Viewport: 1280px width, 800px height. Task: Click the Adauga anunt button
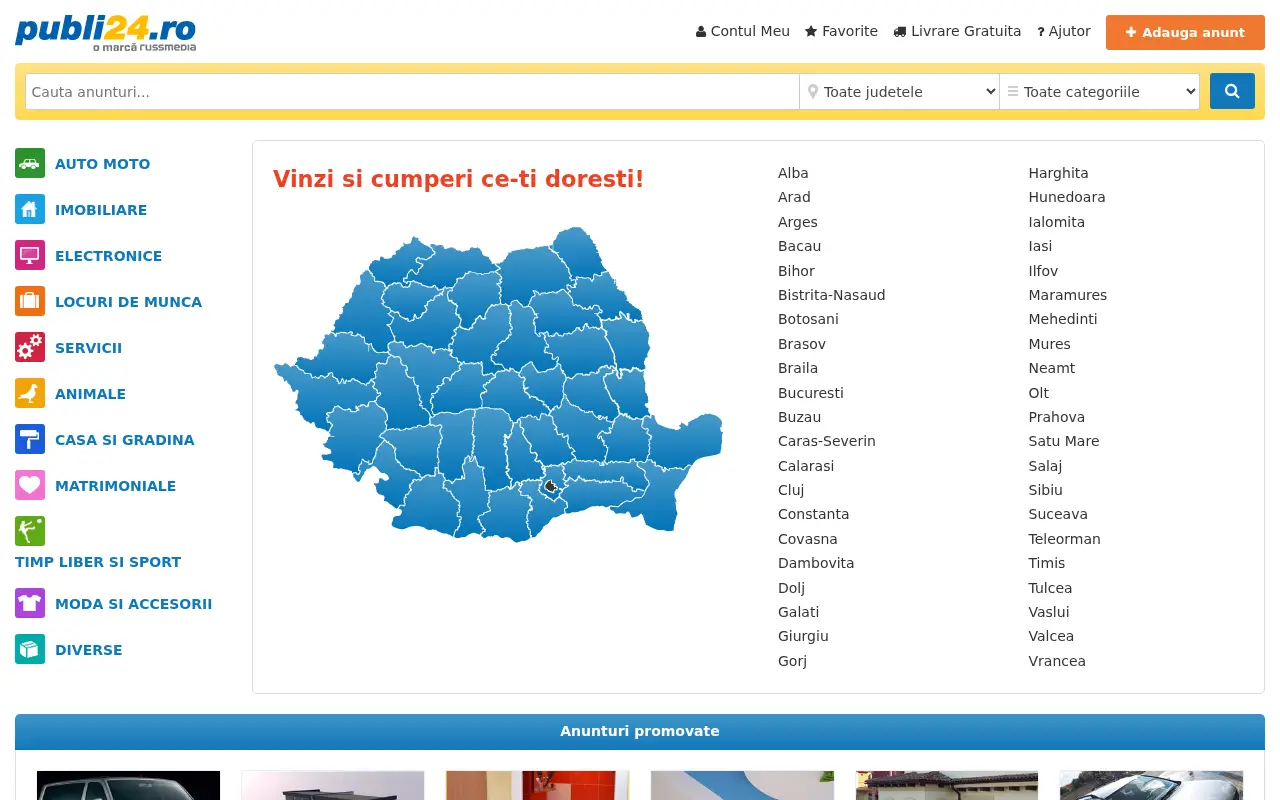[x=1185, y=32]
